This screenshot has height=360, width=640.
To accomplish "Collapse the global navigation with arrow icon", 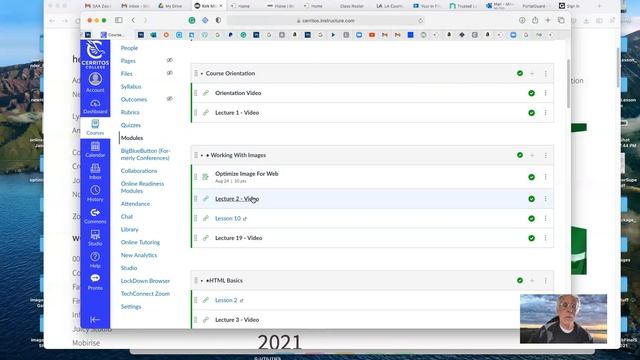I will click(95, 319).
